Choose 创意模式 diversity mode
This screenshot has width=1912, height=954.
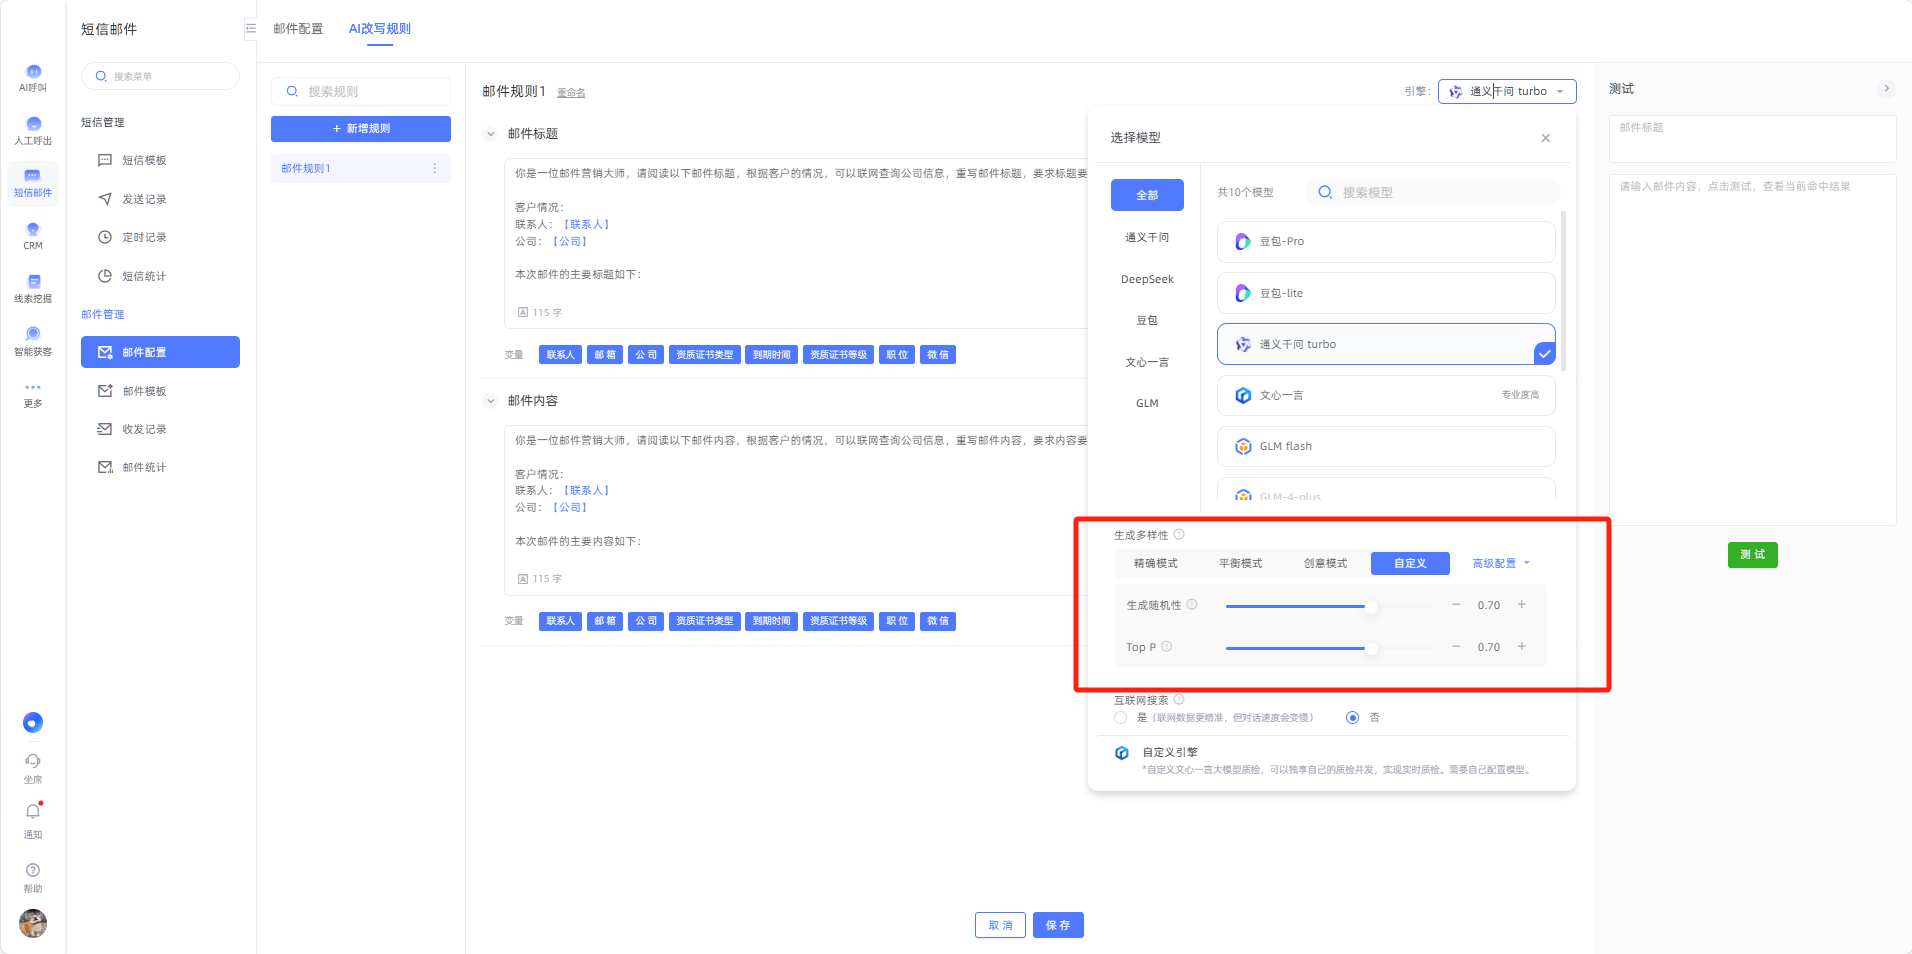pyautogui.click(x=1326, y=564)
